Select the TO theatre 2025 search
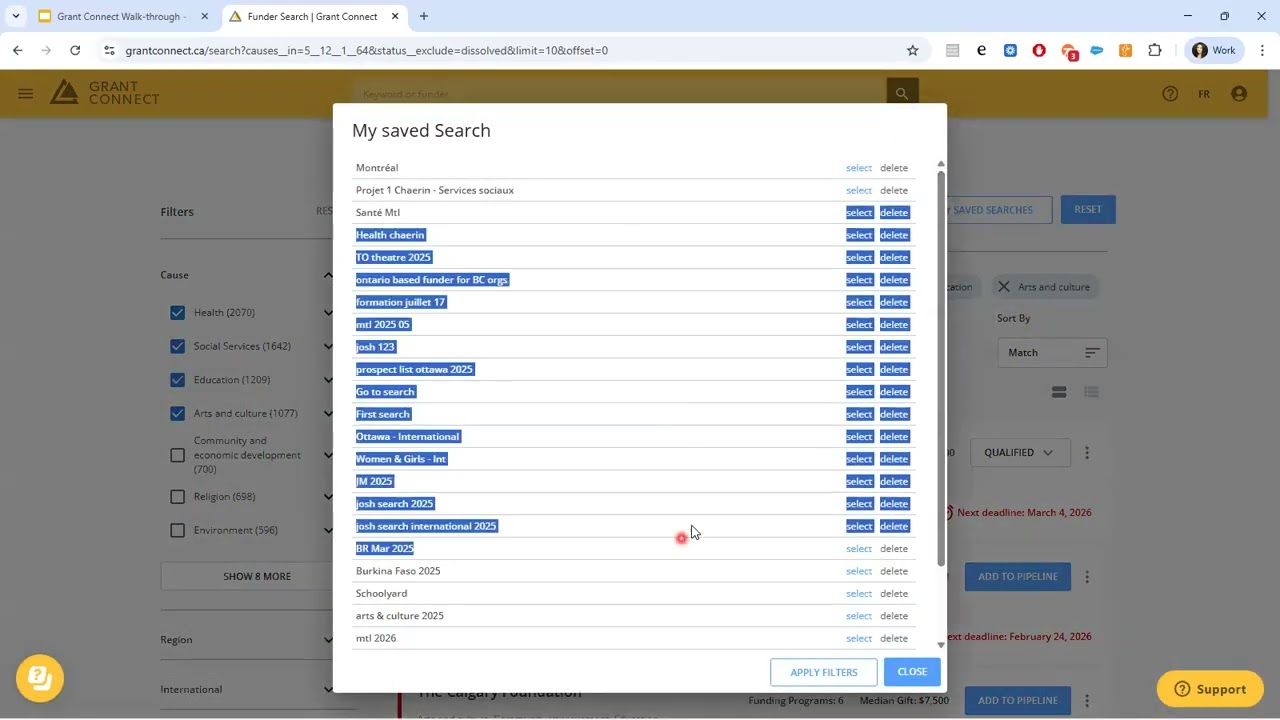This screenshot has width=1280, height=720. (x=859, y=257)
